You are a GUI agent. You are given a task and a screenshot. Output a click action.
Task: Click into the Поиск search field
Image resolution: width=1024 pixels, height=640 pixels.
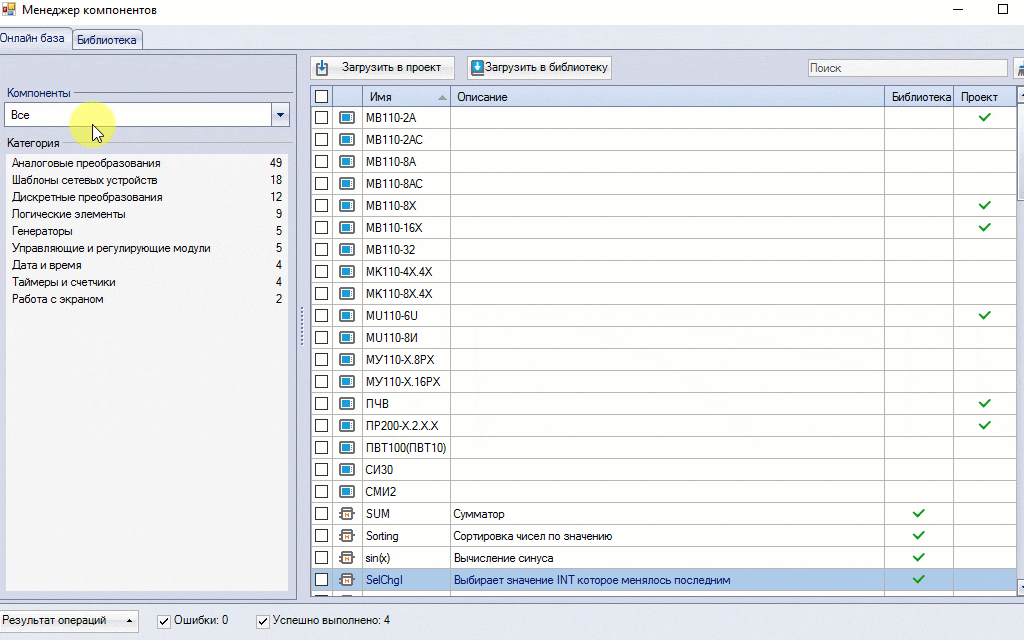(x=906, y=68)
